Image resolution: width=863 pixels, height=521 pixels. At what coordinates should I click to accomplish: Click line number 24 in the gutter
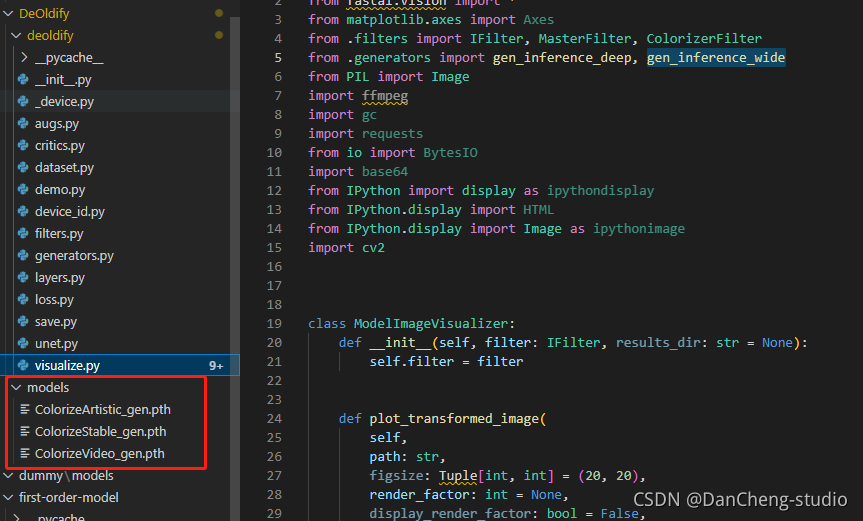pos(274,419)
